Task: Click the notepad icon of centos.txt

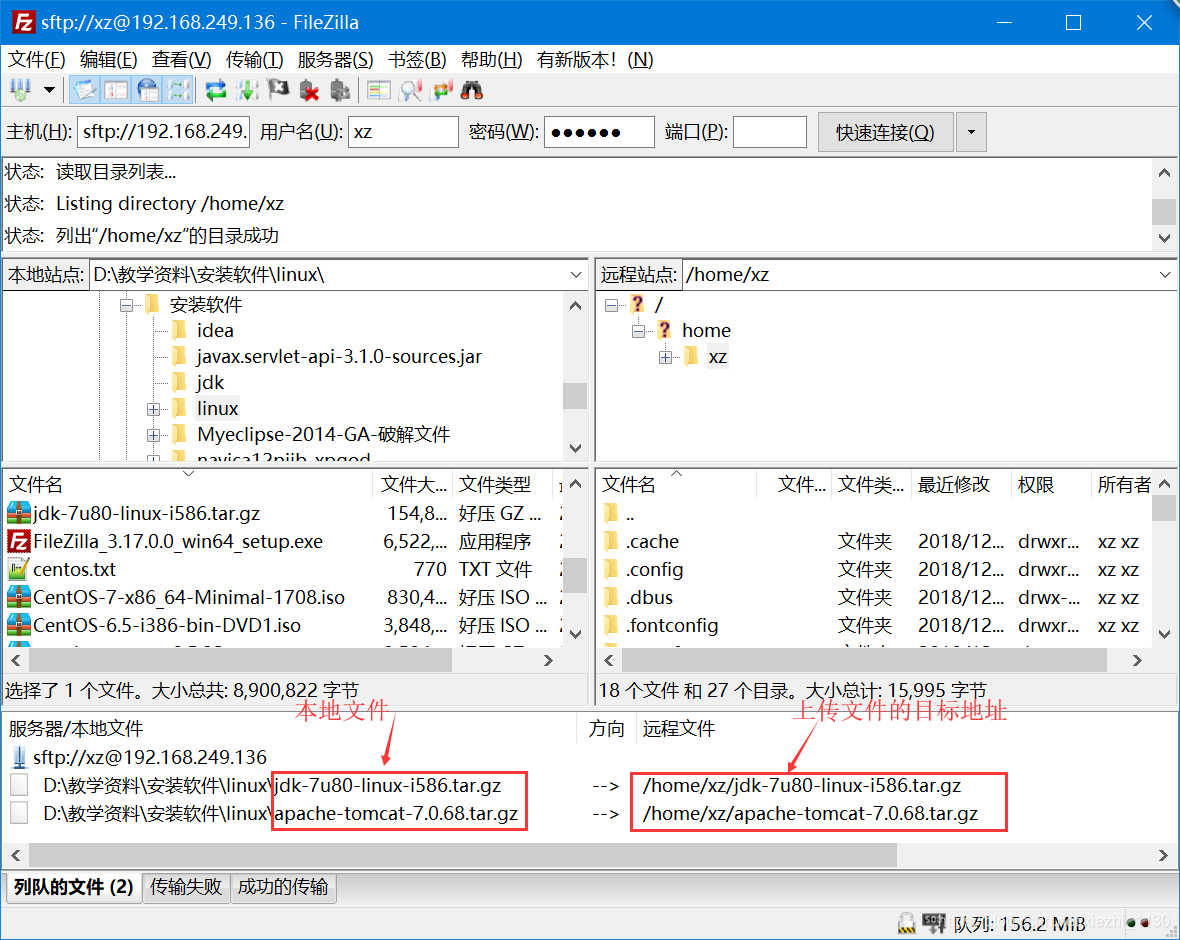Action: (18, 569)
